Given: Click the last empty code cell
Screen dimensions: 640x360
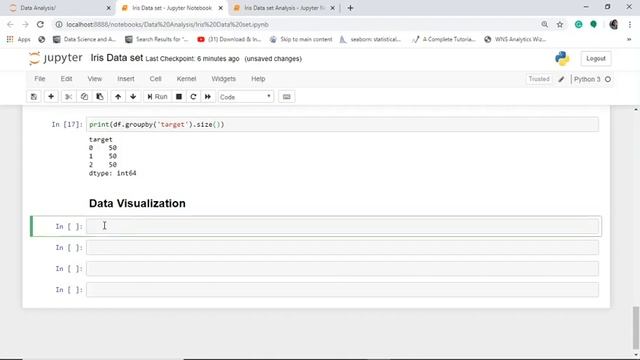Looking at the screenshot, I should click(x=342, y=290).
